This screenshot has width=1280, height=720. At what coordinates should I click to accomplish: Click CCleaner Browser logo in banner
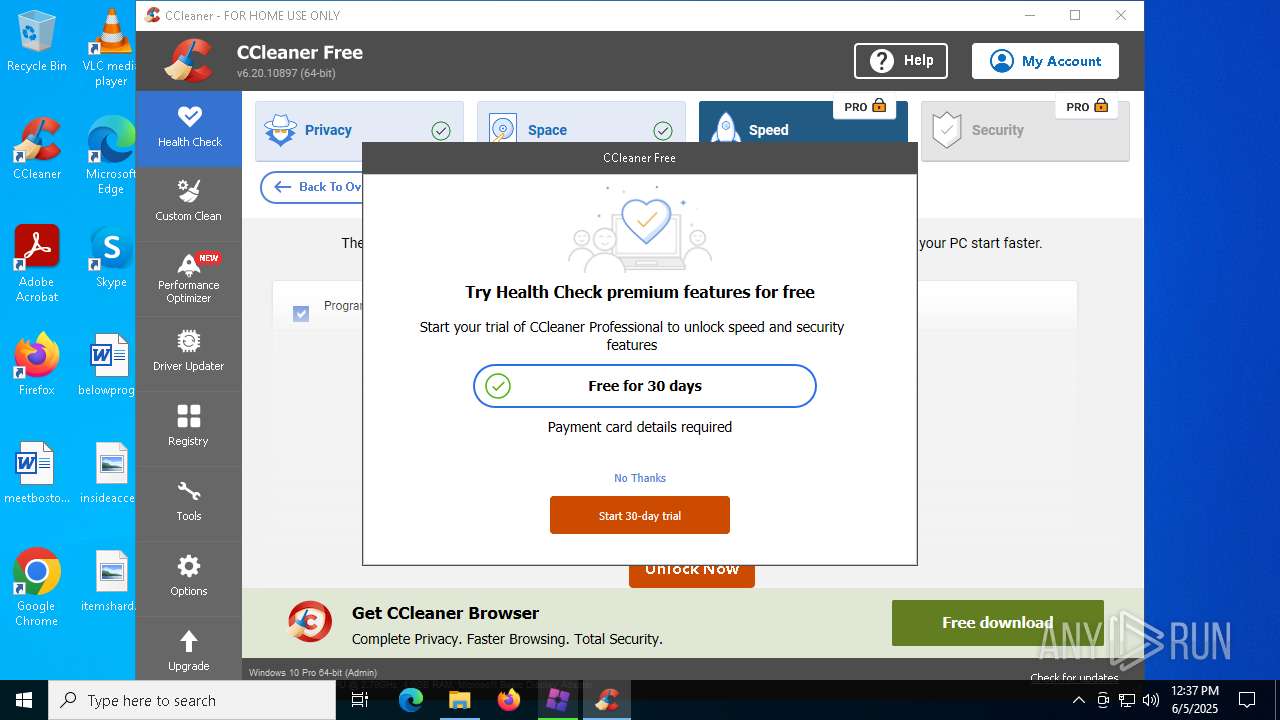pos(309,622)
